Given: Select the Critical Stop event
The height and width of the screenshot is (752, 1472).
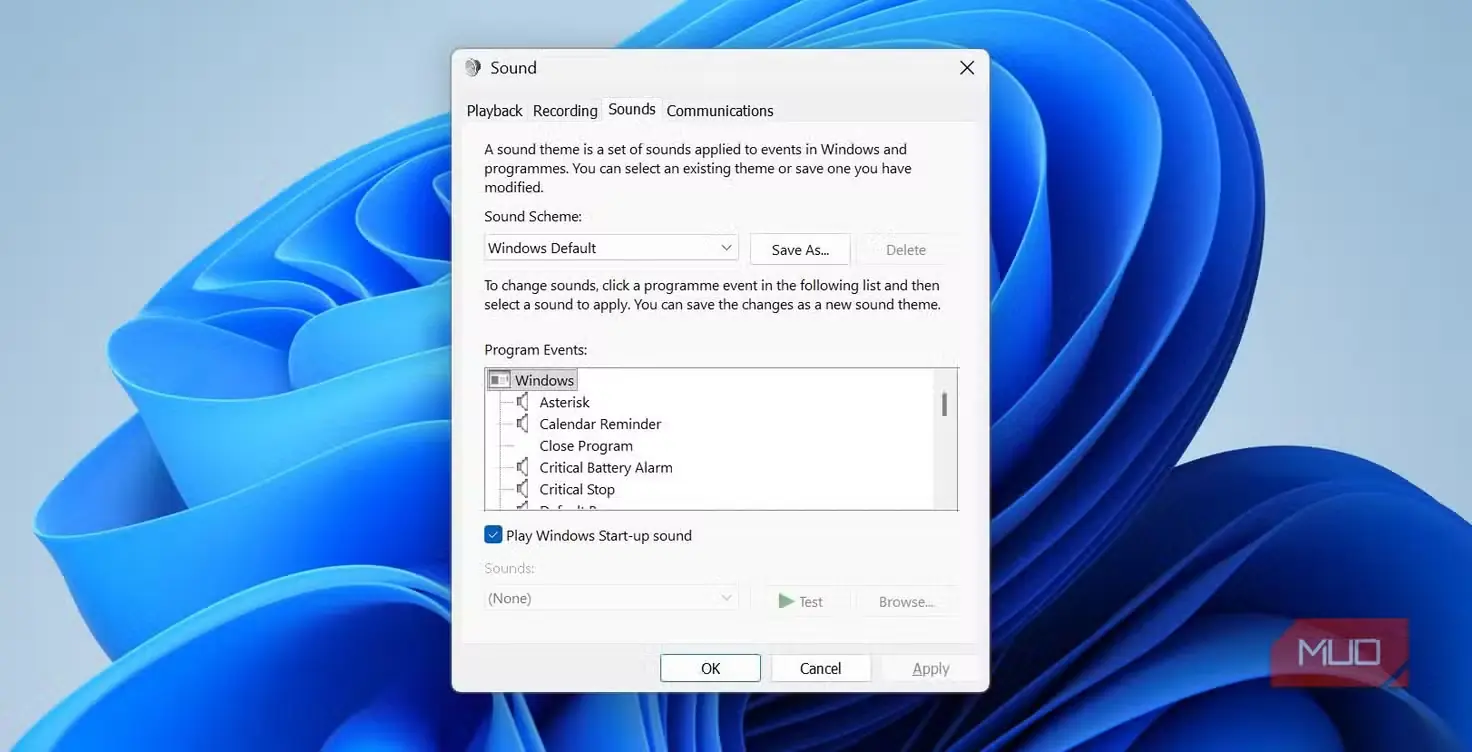Looking at the screenshot, I should click(x=577, y=489).
